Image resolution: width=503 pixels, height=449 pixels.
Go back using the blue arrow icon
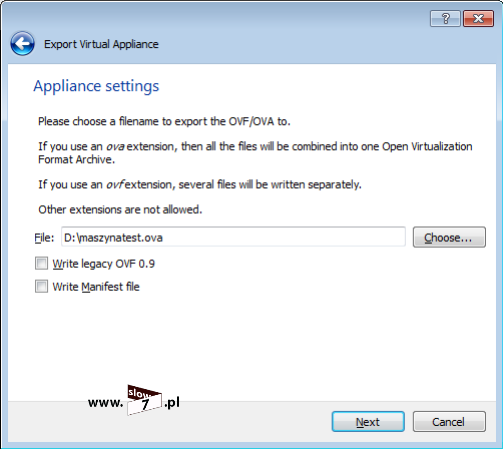coord(22,43)
